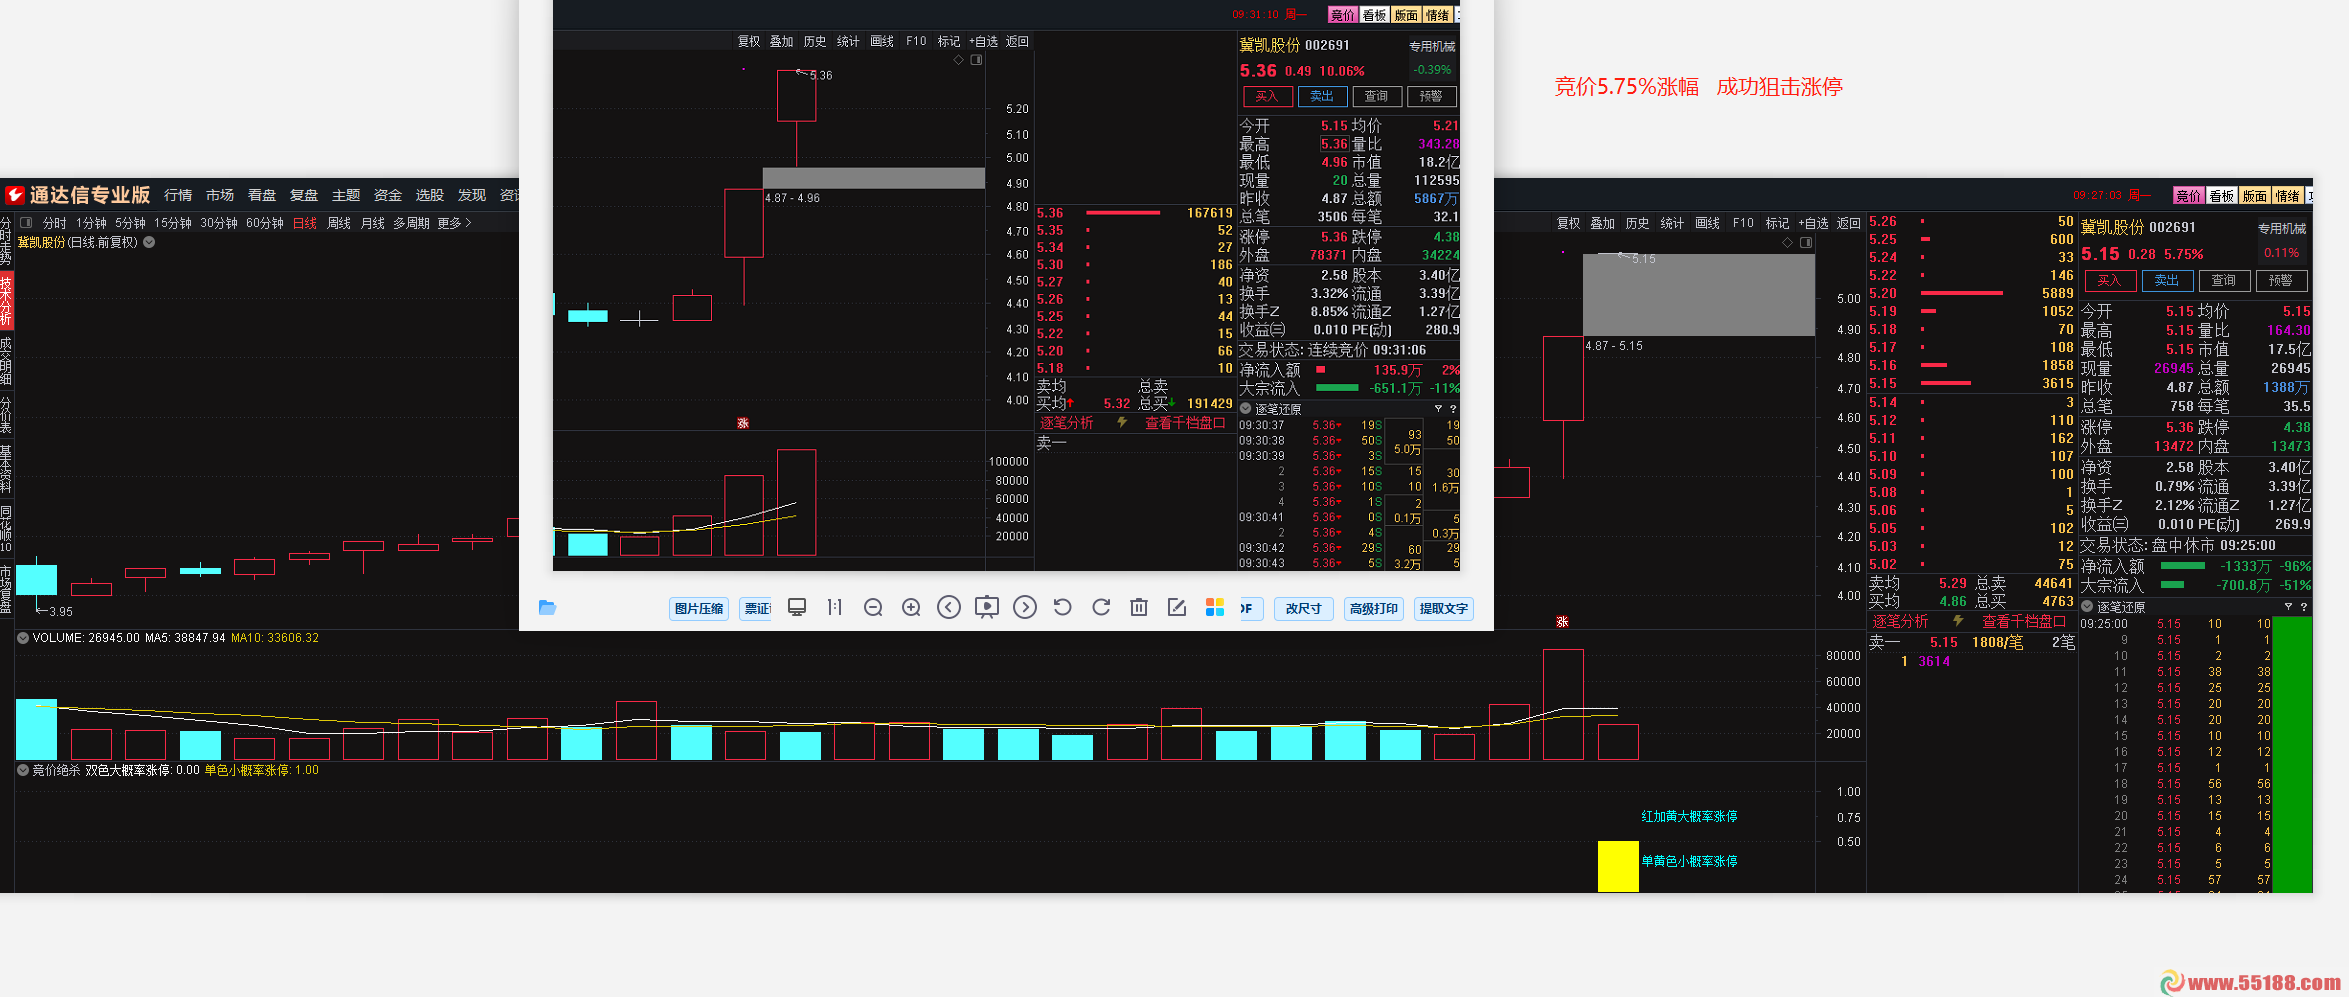Image resolution: width=2349 pixels, height=997 pixels.
Task: Click the monitor full-screen icon in viewer toolbar
Action: tap(797, 608)
